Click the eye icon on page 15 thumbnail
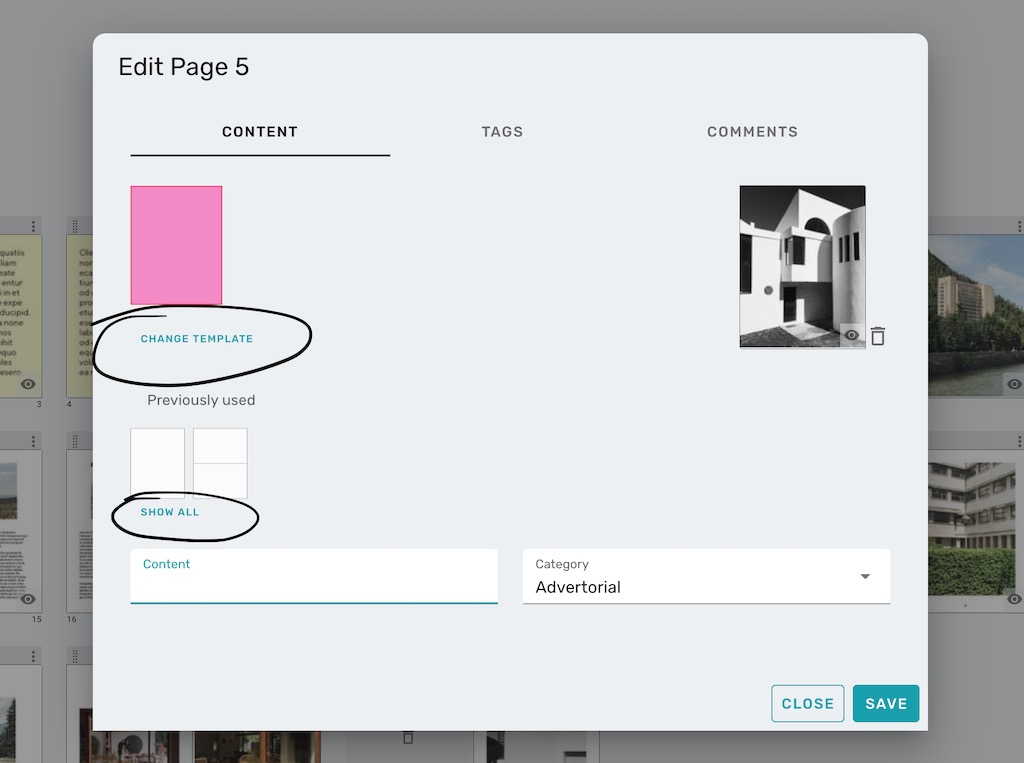The image size is (1024, 763). point(28,599)
